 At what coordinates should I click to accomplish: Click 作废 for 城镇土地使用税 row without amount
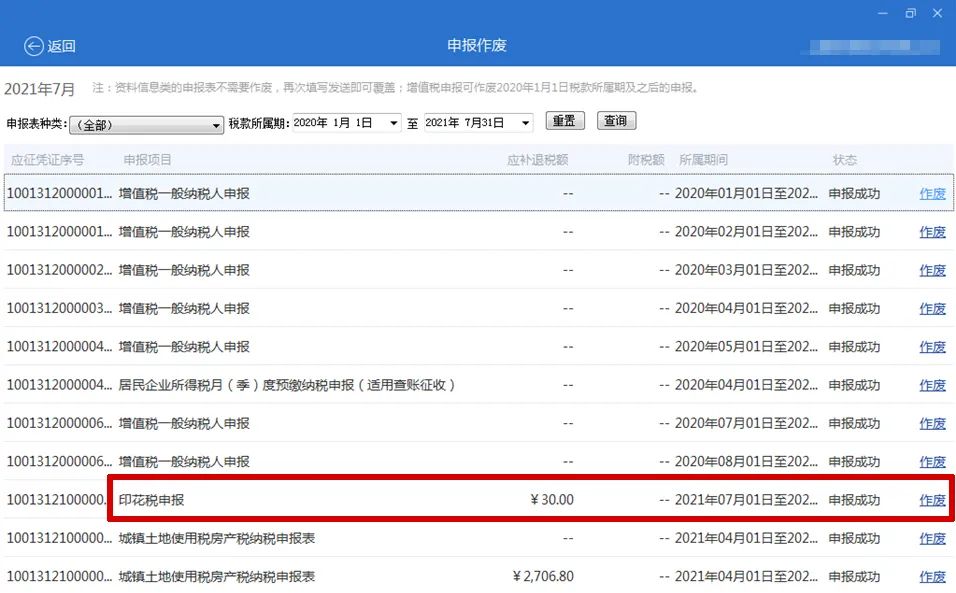932,539
